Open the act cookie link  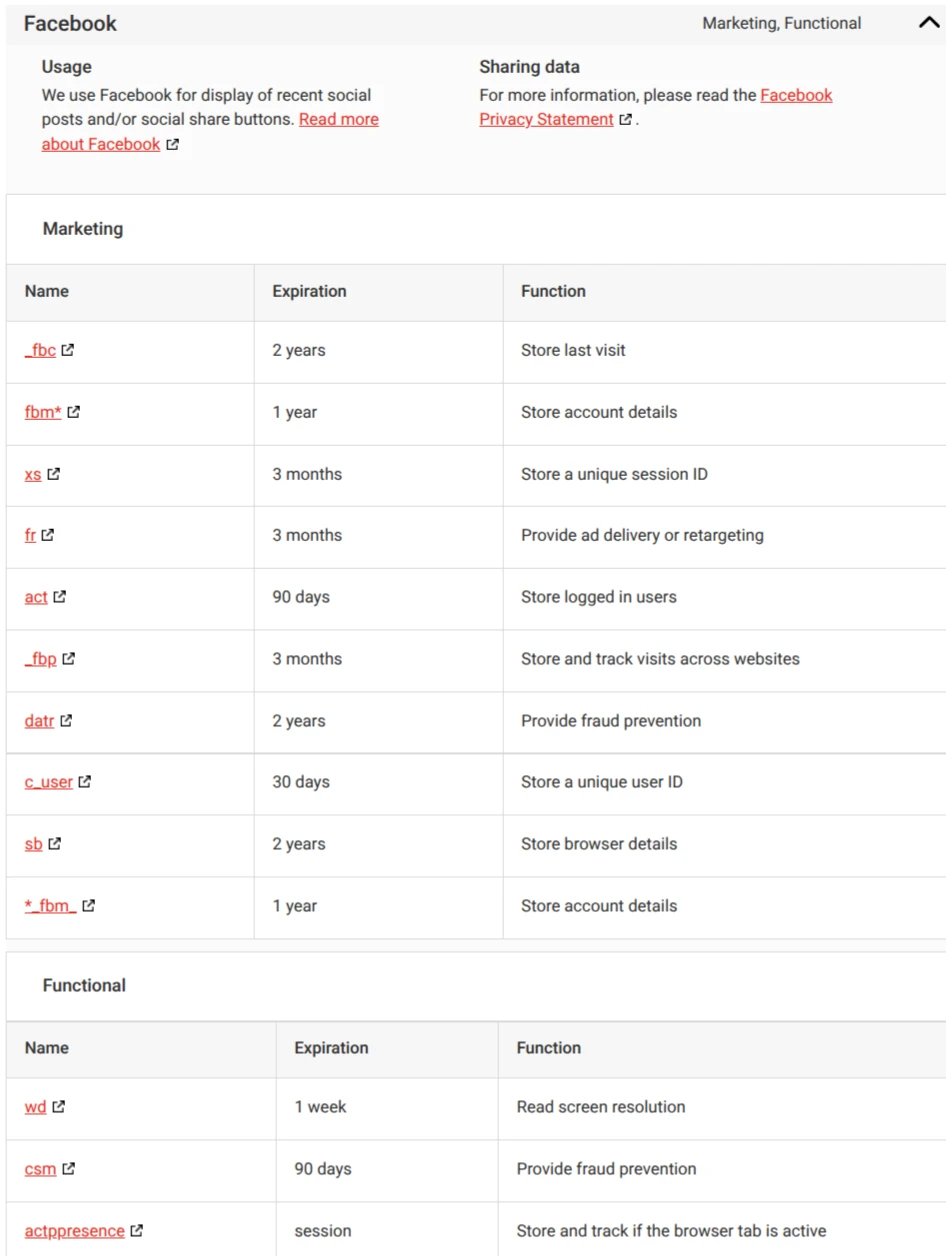pos(36,597)
